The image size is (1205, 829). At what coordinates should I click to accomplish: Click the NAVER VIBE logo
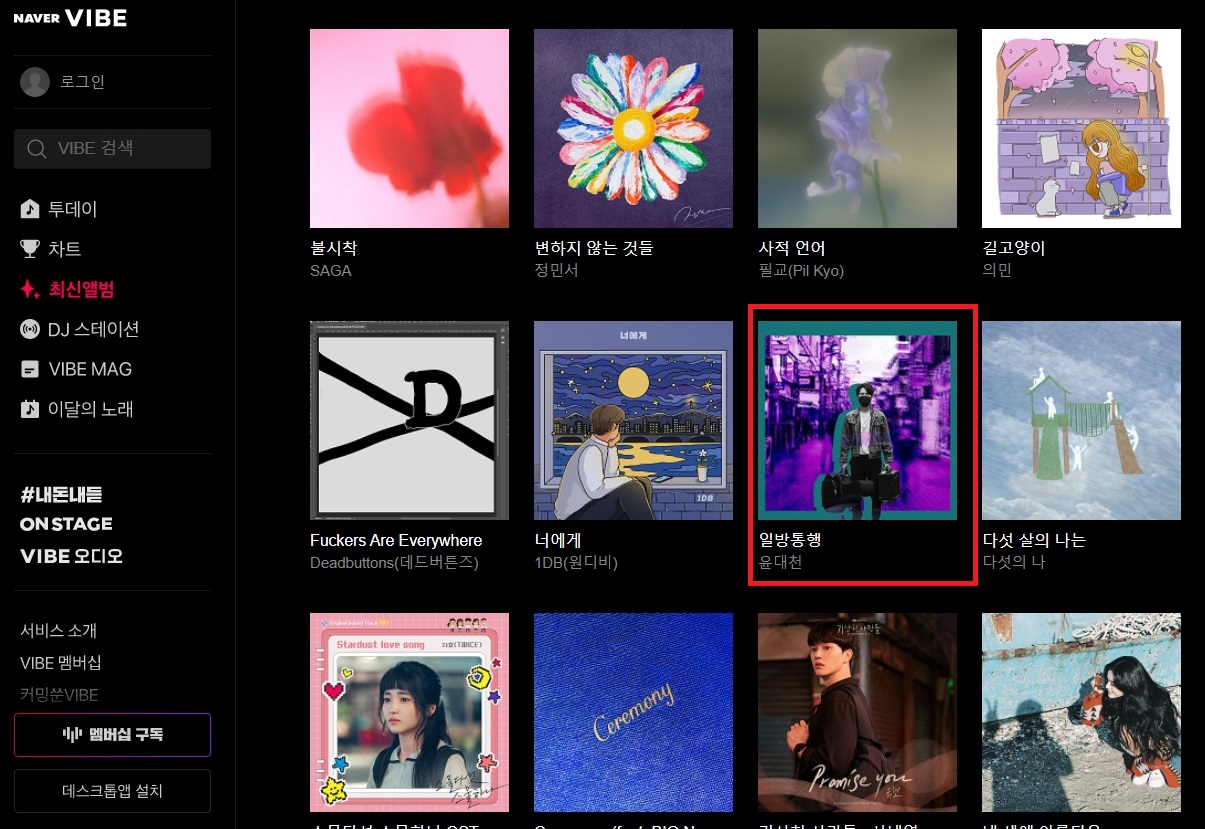point(70,17)
